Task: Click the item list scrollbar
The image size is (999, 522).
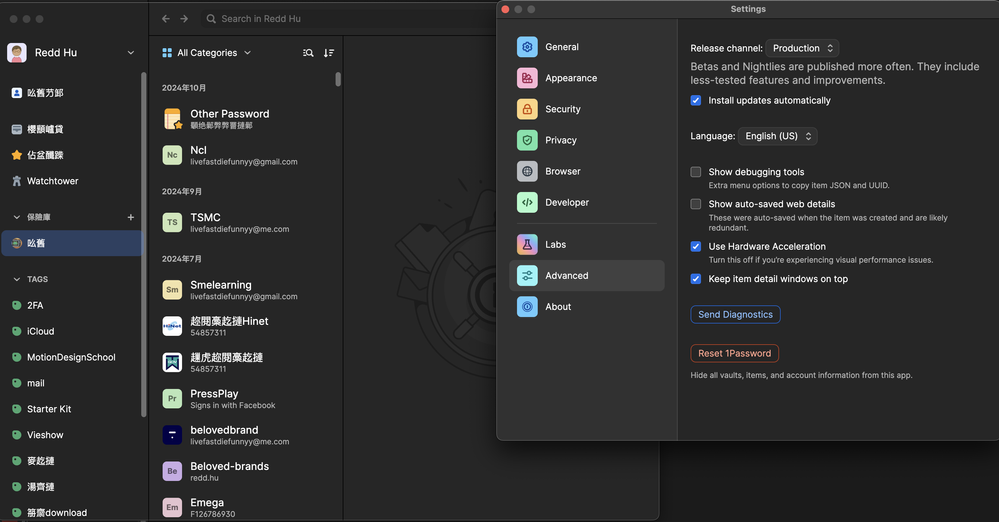Action: point(338,79)
